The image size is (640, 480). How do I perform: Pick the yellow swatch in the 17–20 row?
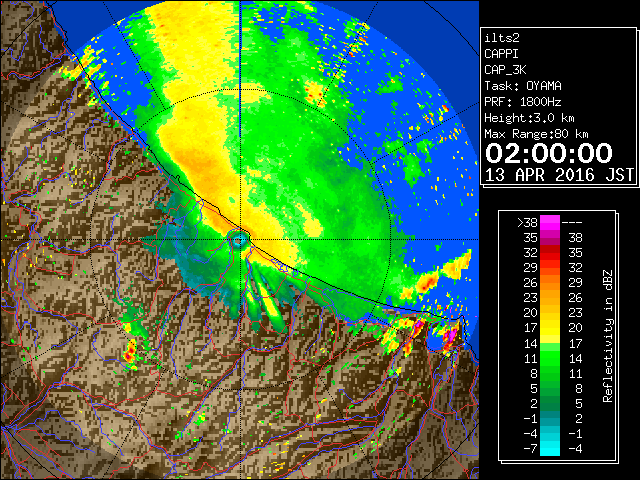[550, 328]
